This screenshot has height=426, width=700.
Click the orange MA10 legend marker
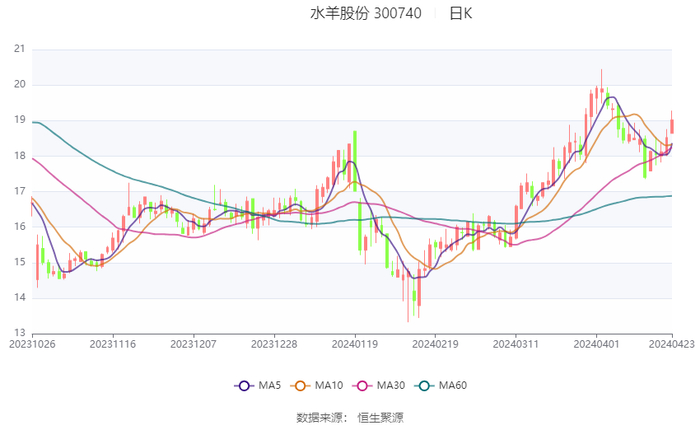tap(302, 386)
